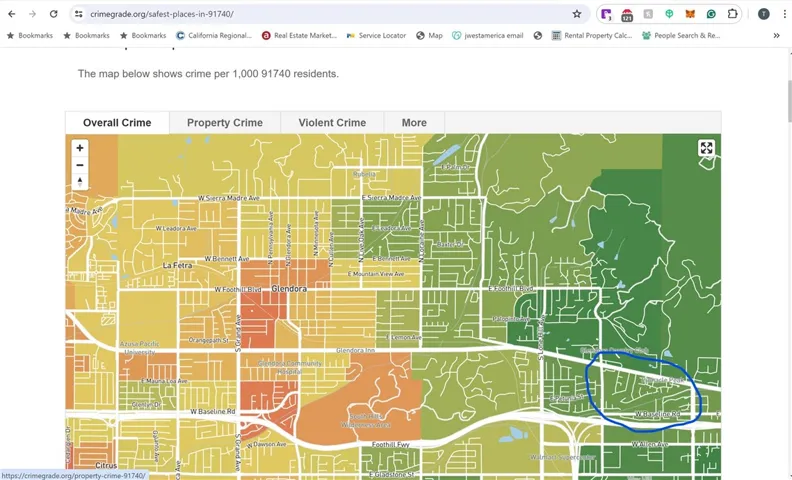Toggle fullscreen map view
Viewport: 792px width, 480px height.
706,148
